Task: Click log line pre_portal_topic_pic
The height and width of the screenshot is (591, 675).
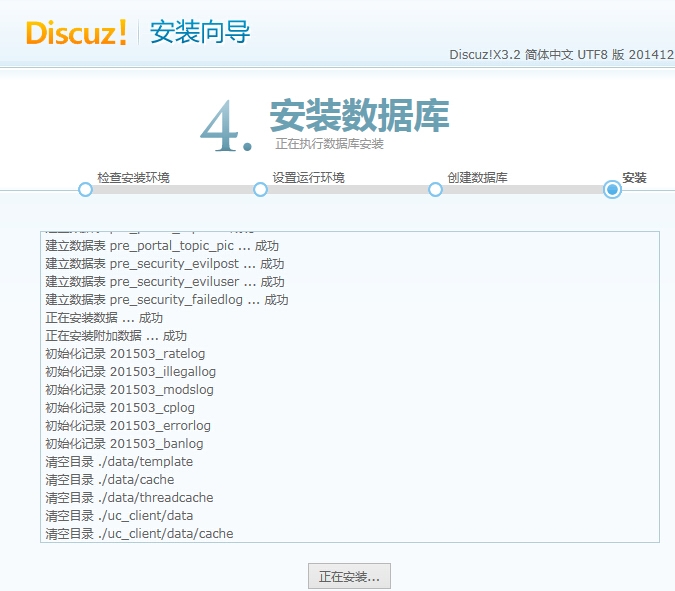Action: (162, 246)
